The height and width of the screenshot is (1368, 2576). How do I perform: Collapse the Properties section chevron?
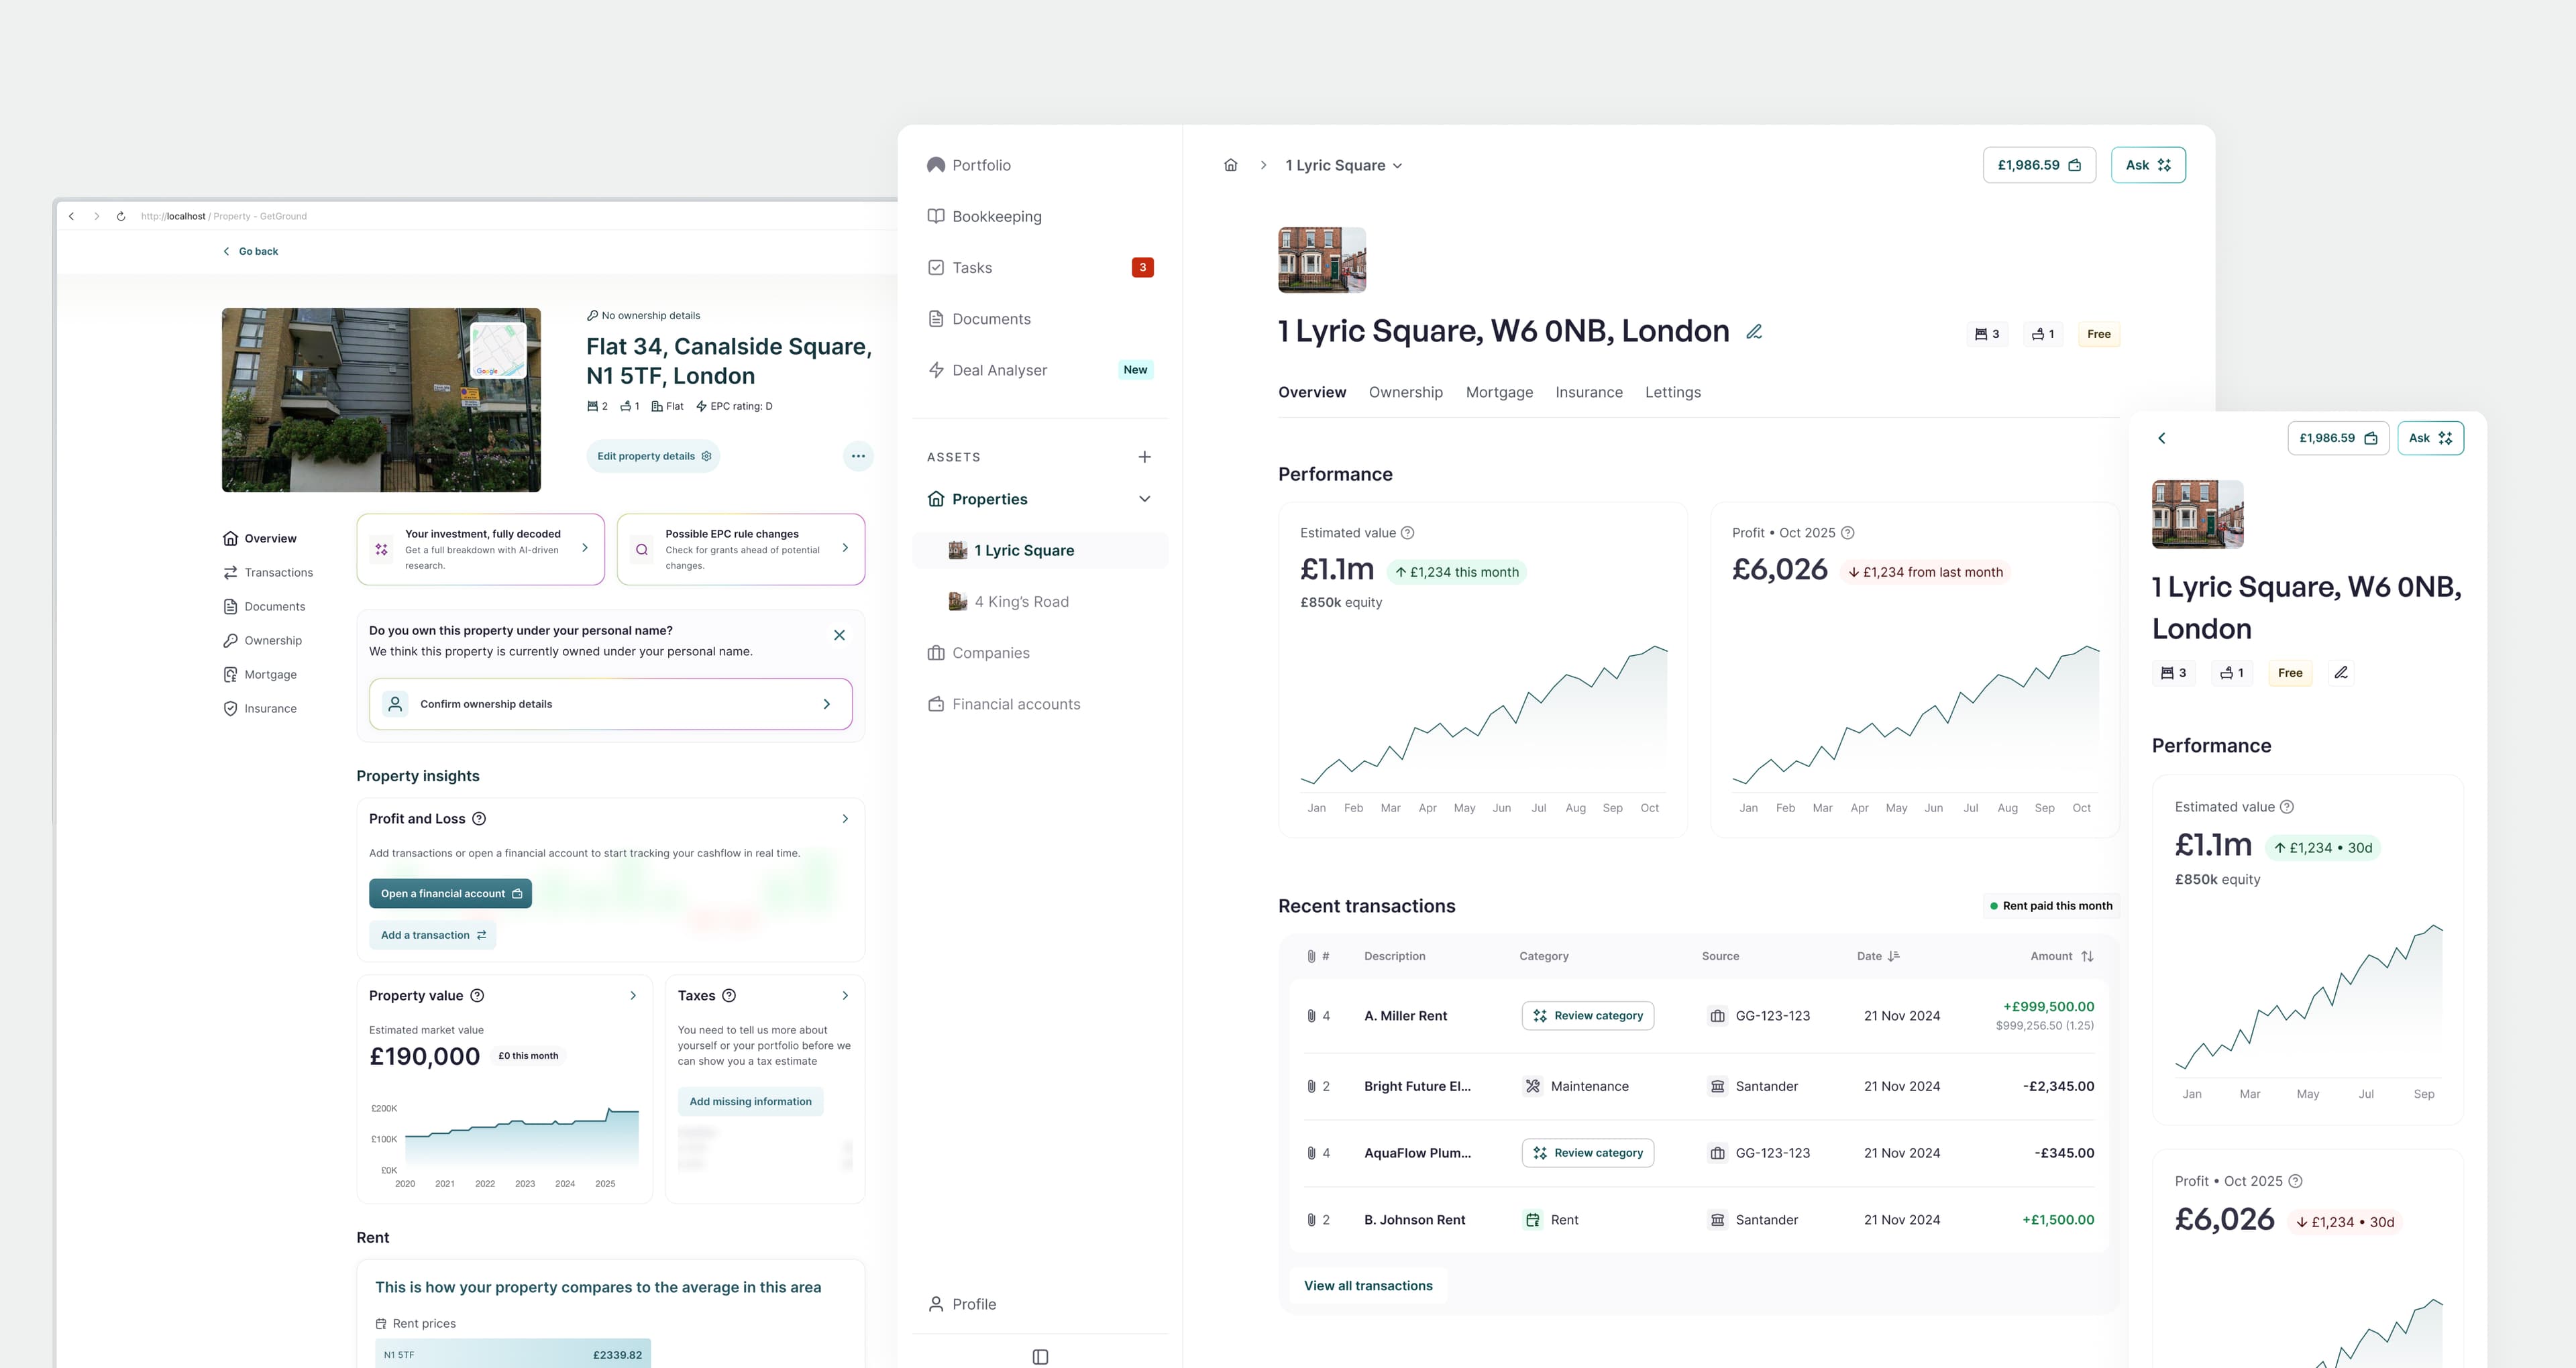[1144, 498]
